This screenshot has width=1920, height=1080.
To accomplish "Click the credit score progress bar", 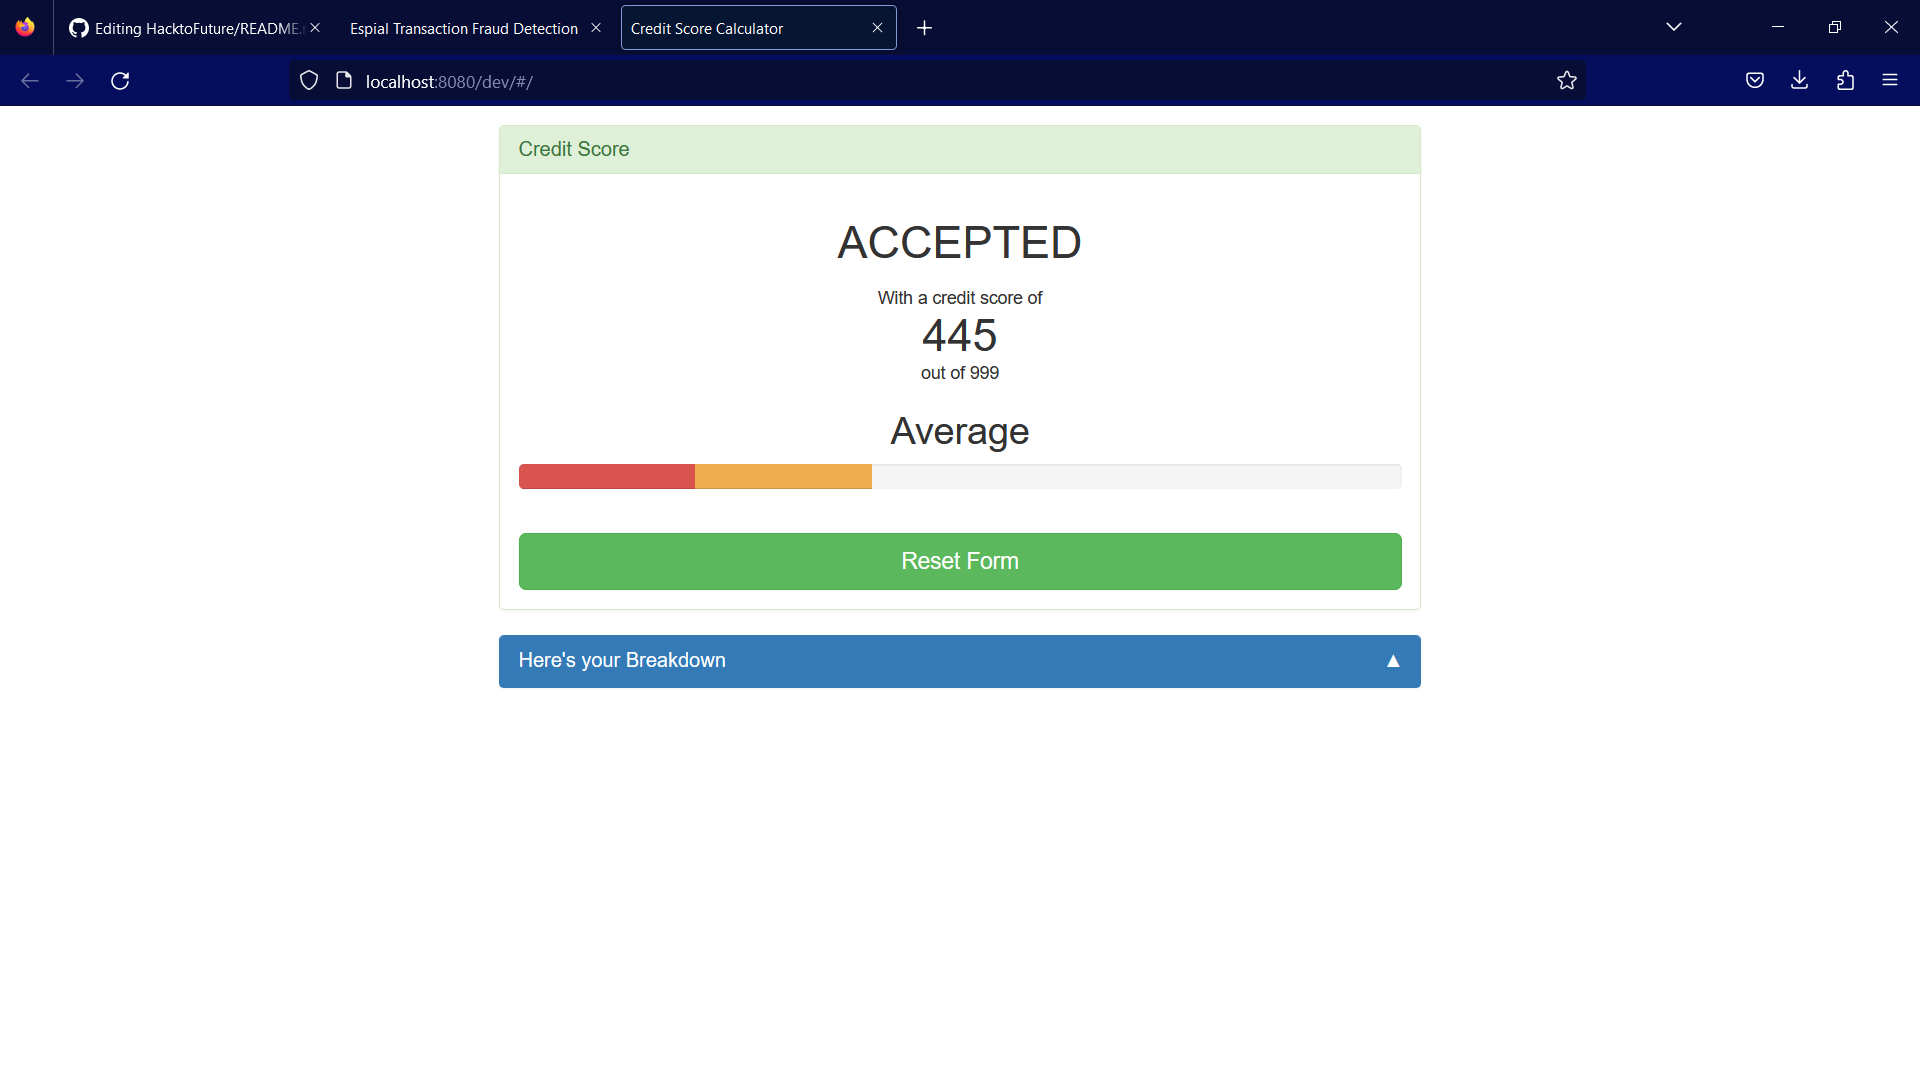I will [x=959, y=476].
